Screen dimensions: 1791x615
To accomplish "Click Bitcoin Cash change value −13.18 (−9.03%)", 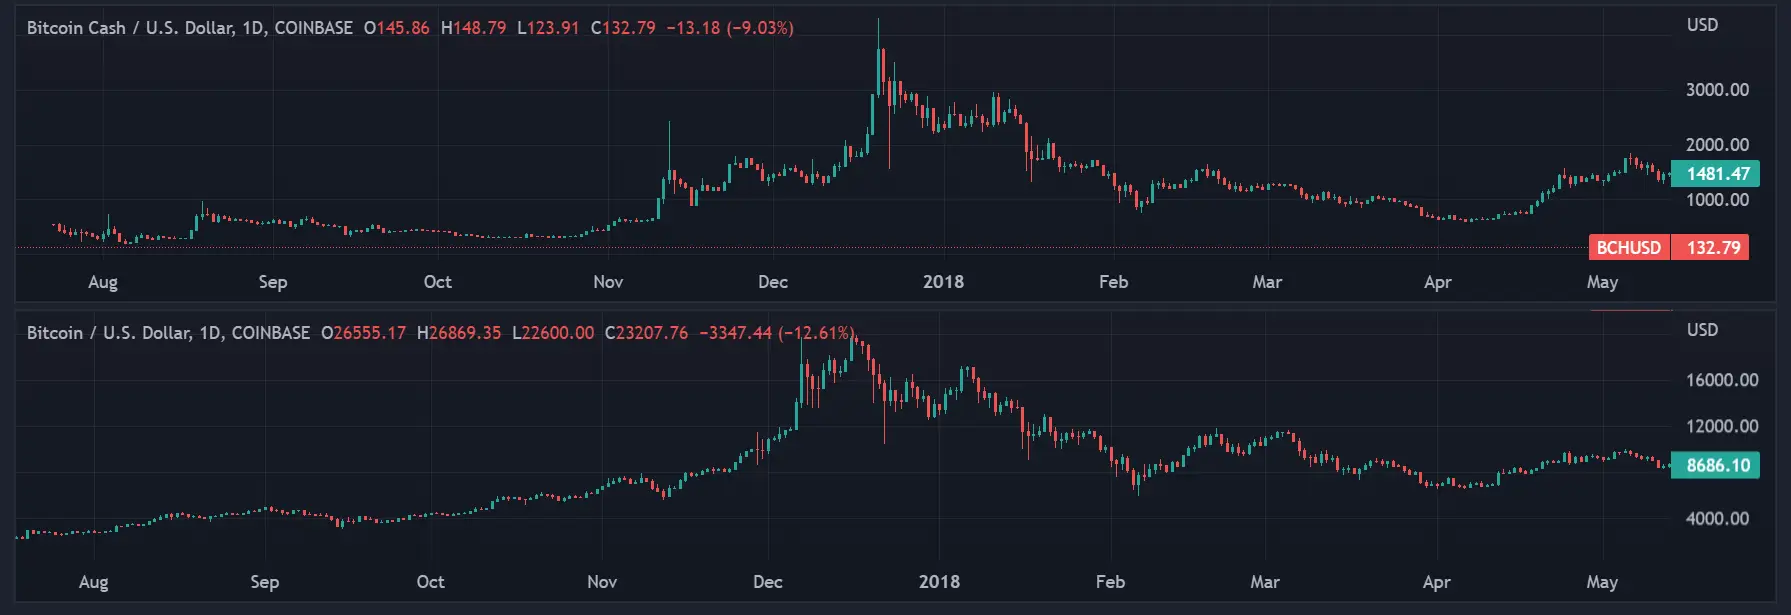I will [x=730, y=28].
